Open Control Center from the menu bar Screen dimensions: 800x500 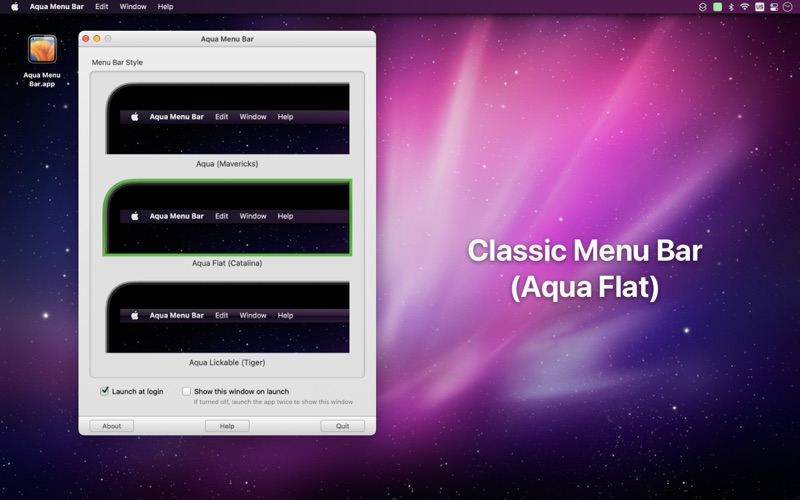coord(774,7)
